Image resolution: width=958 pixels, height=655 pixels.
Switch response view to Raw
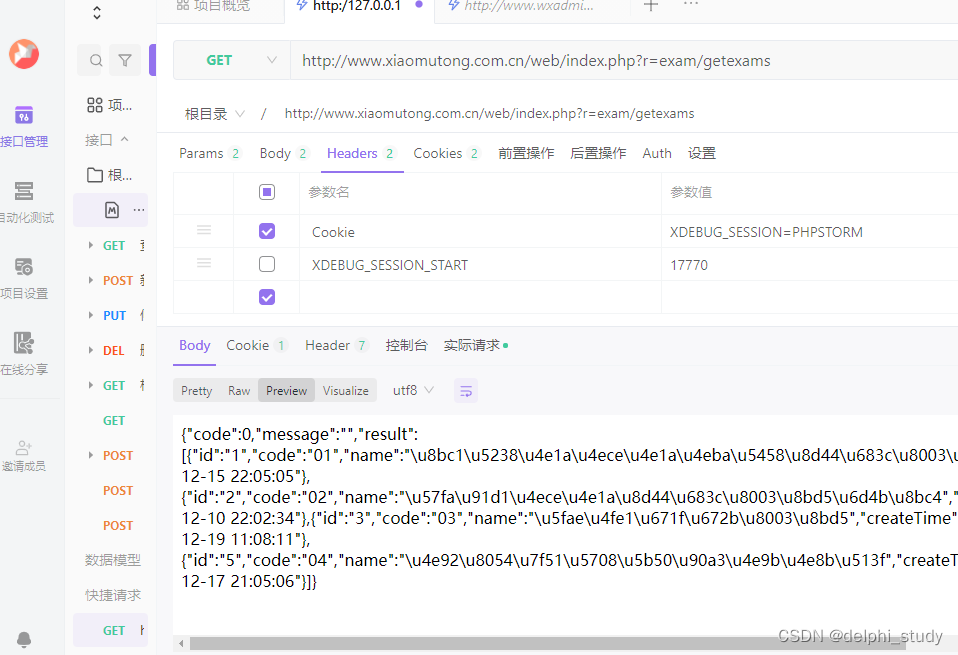238,390
